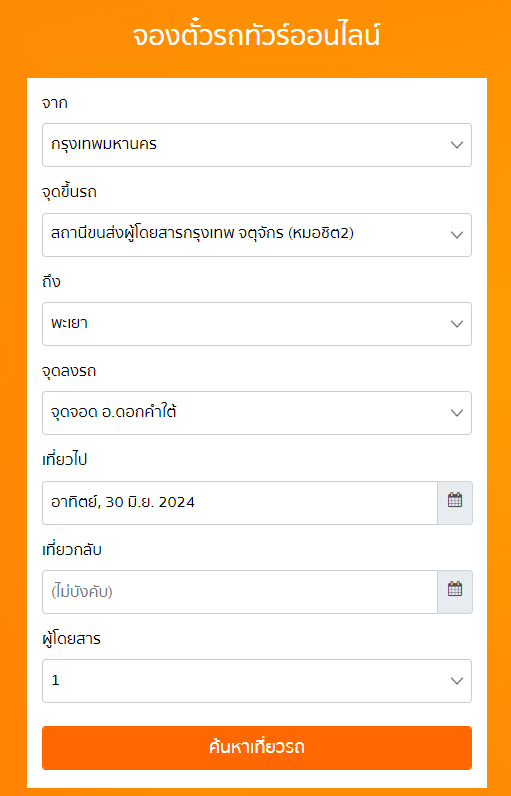The height and width of the screenshot is (796, 511).
Task: Open the จุดลงรถ drop-off point dropdown
Action: point(257,413)
